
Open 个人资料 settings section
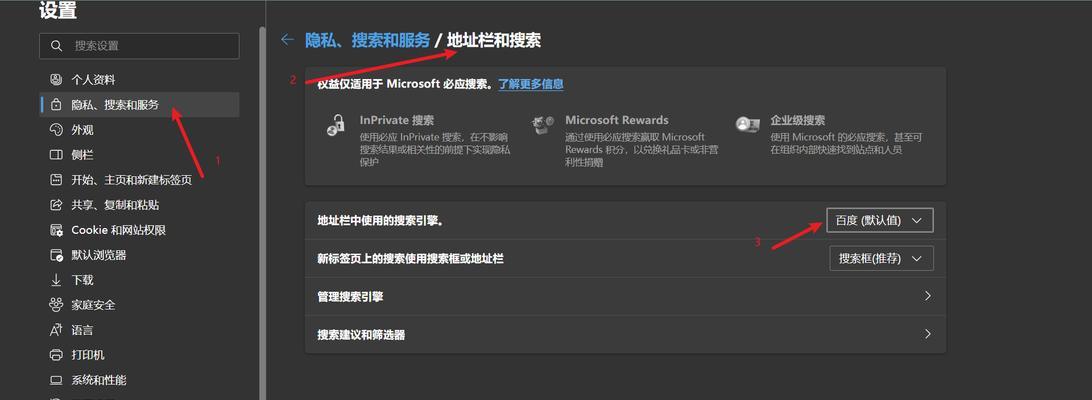[x=140, y=79]
